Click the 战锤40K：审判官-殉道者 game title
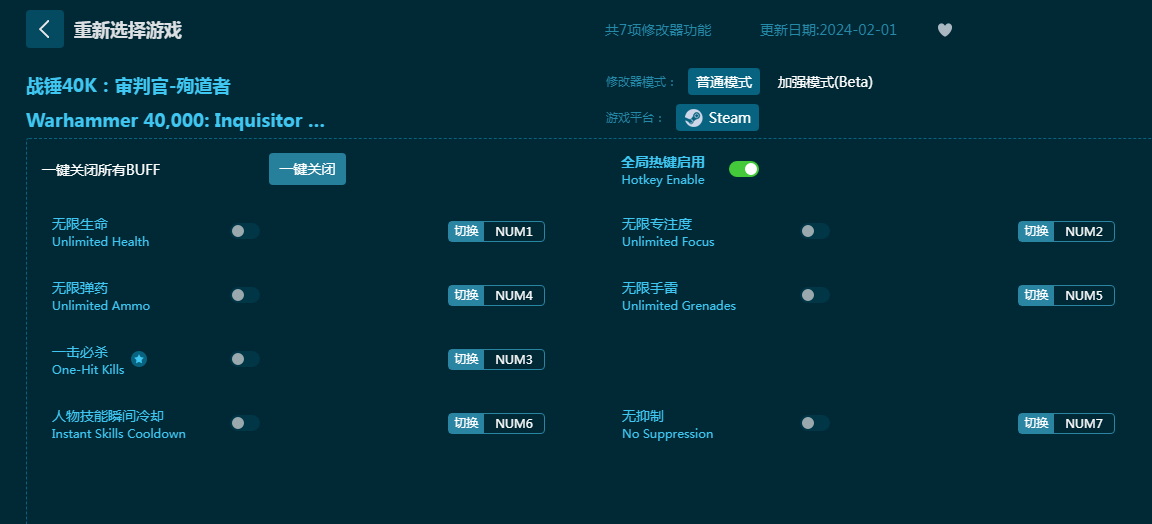Viewport: 1152px width, 524px height. click(x=129, y=86)
